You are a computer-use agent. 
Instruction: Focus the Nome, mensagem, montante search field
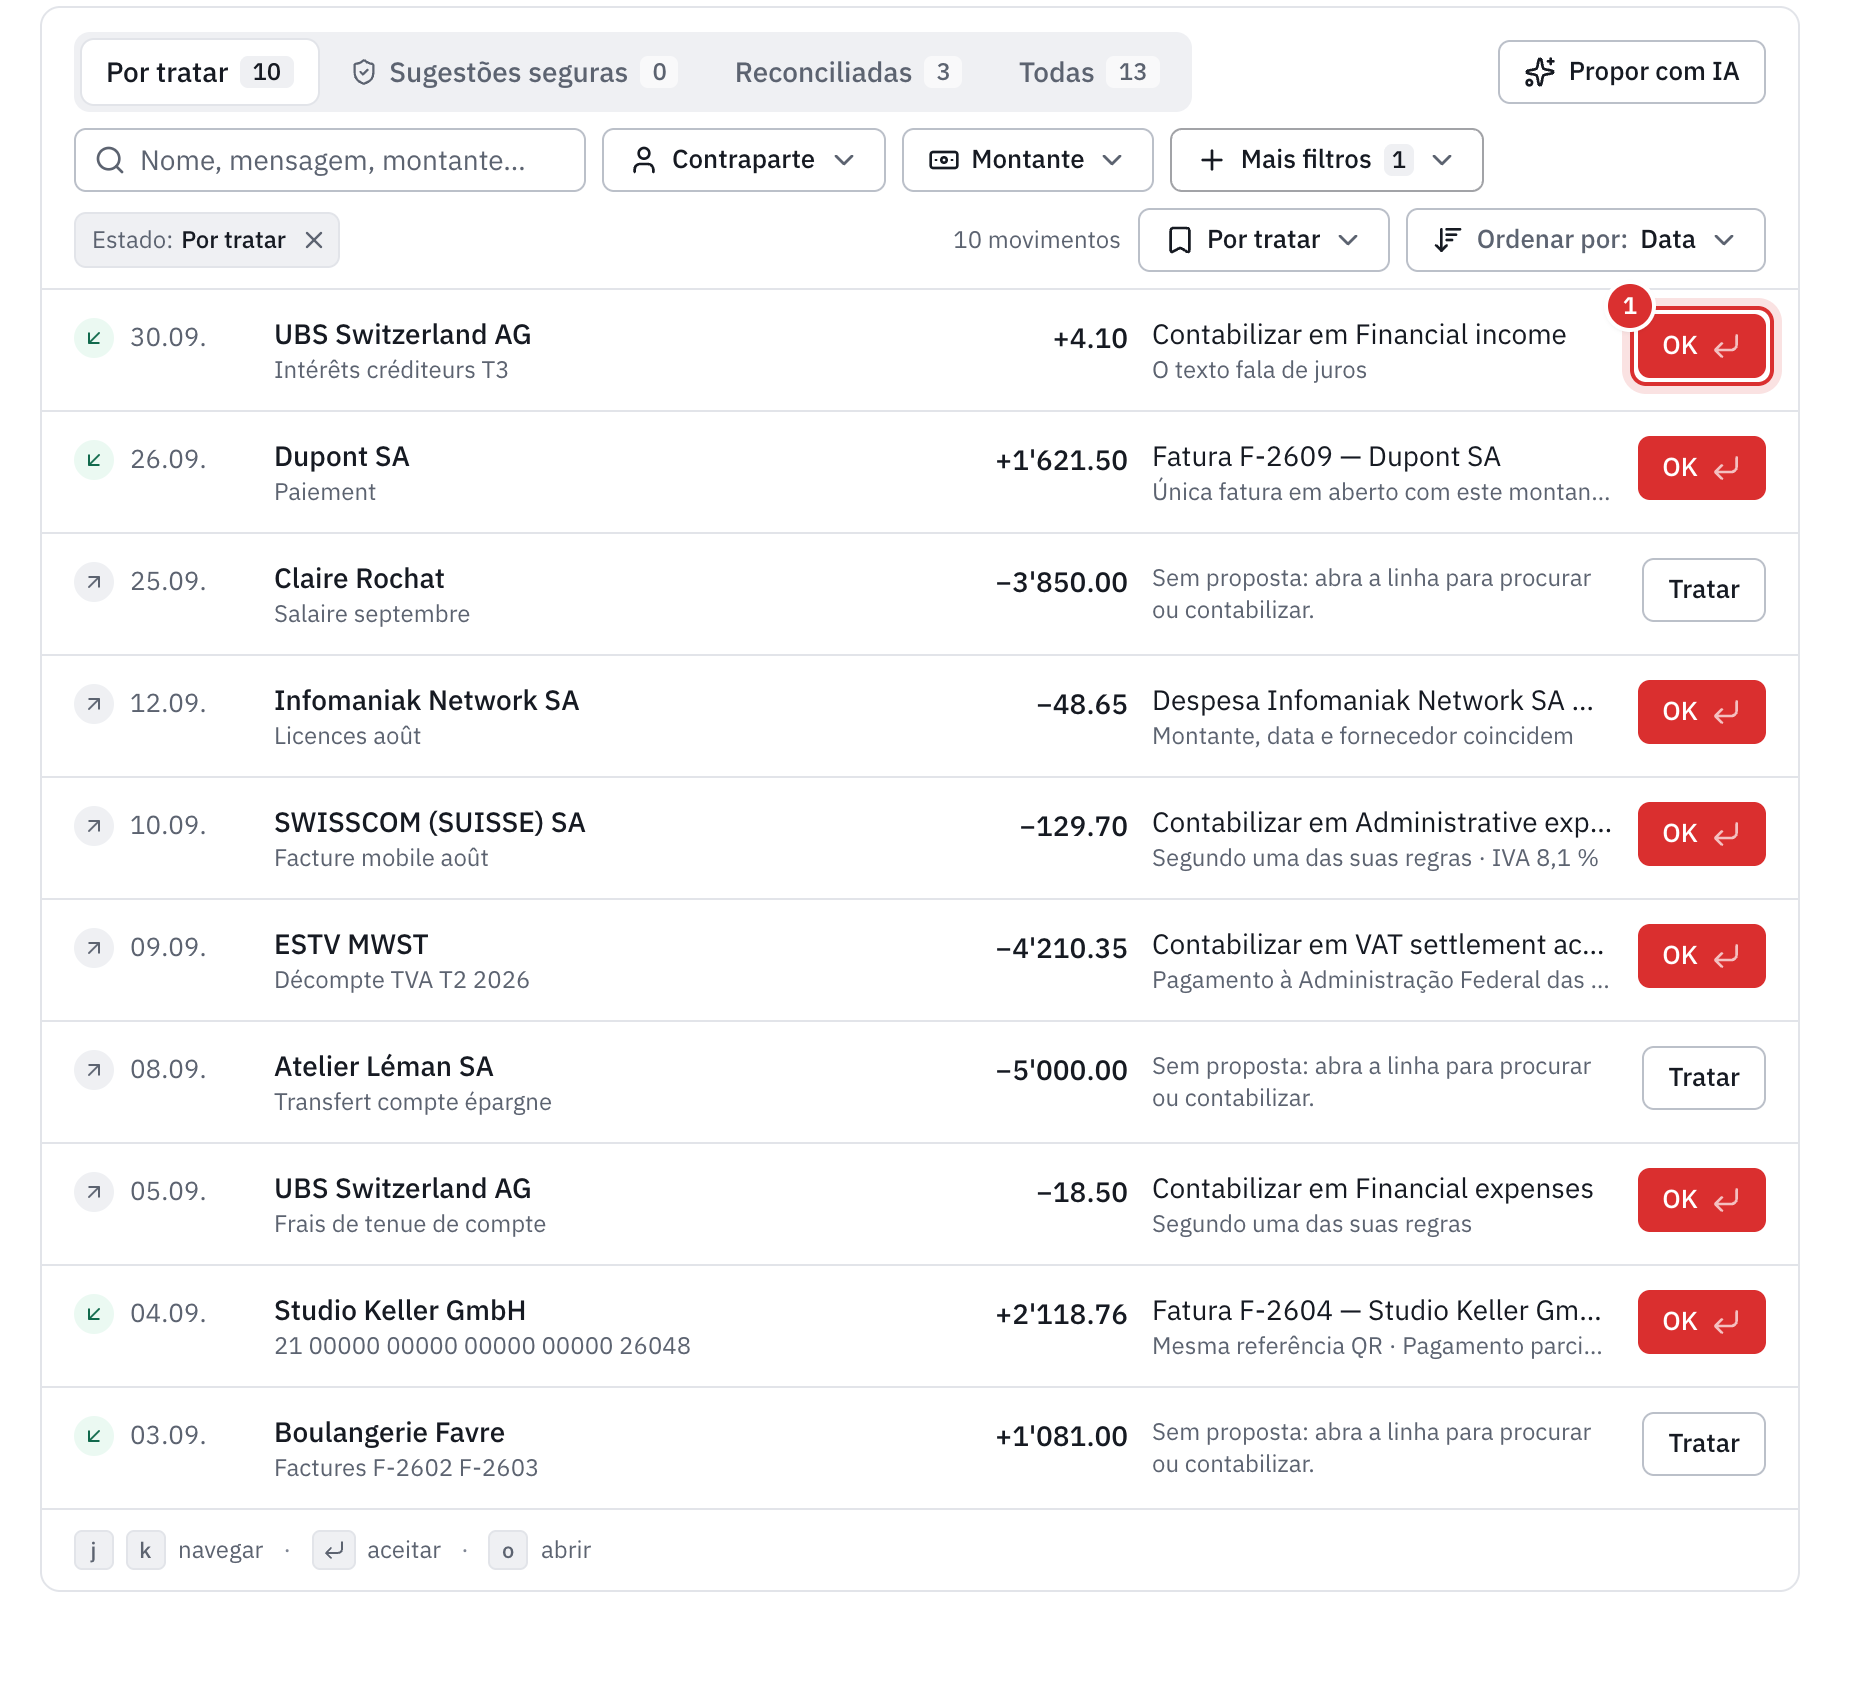pyautogui.click(x=330, y=160)
